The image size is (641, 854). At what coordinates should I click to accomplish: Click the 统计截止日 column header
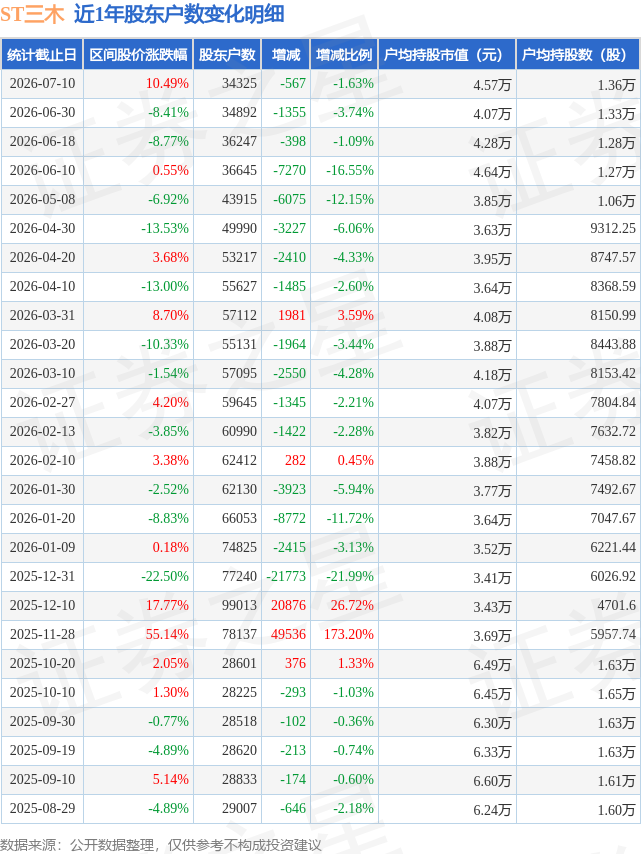42,54
